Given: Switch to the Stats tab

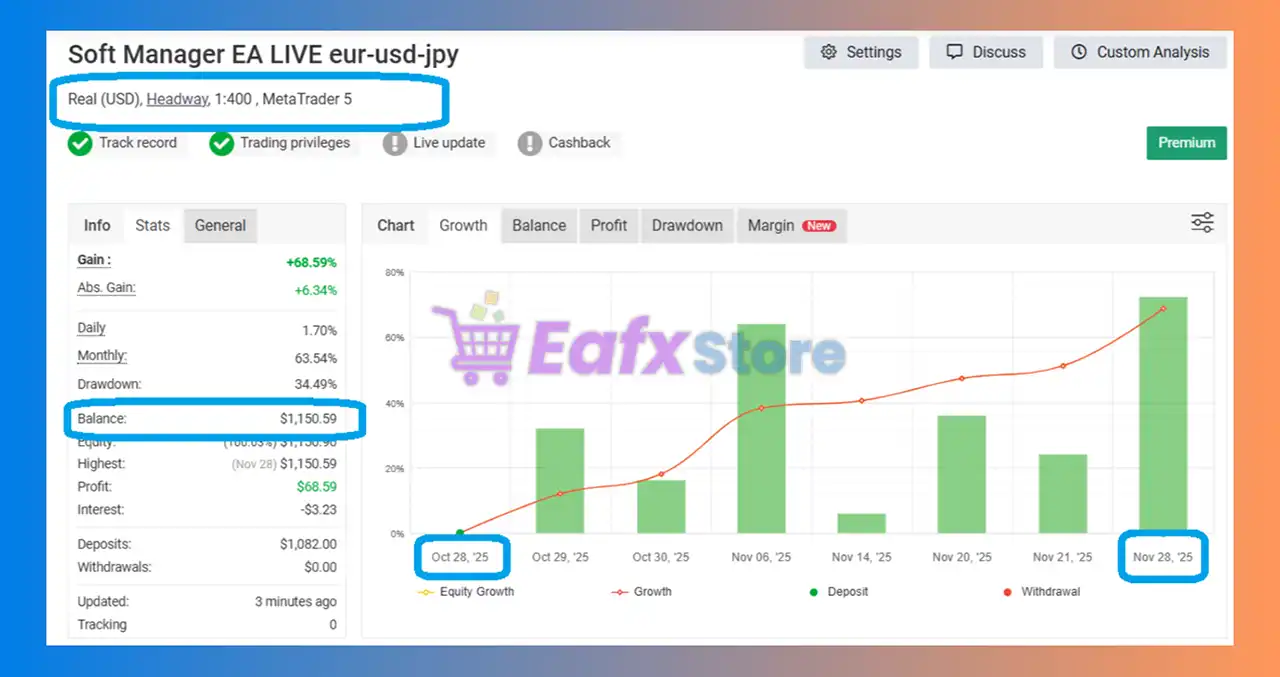Looking at the screenshot, I should coord(152,225).
